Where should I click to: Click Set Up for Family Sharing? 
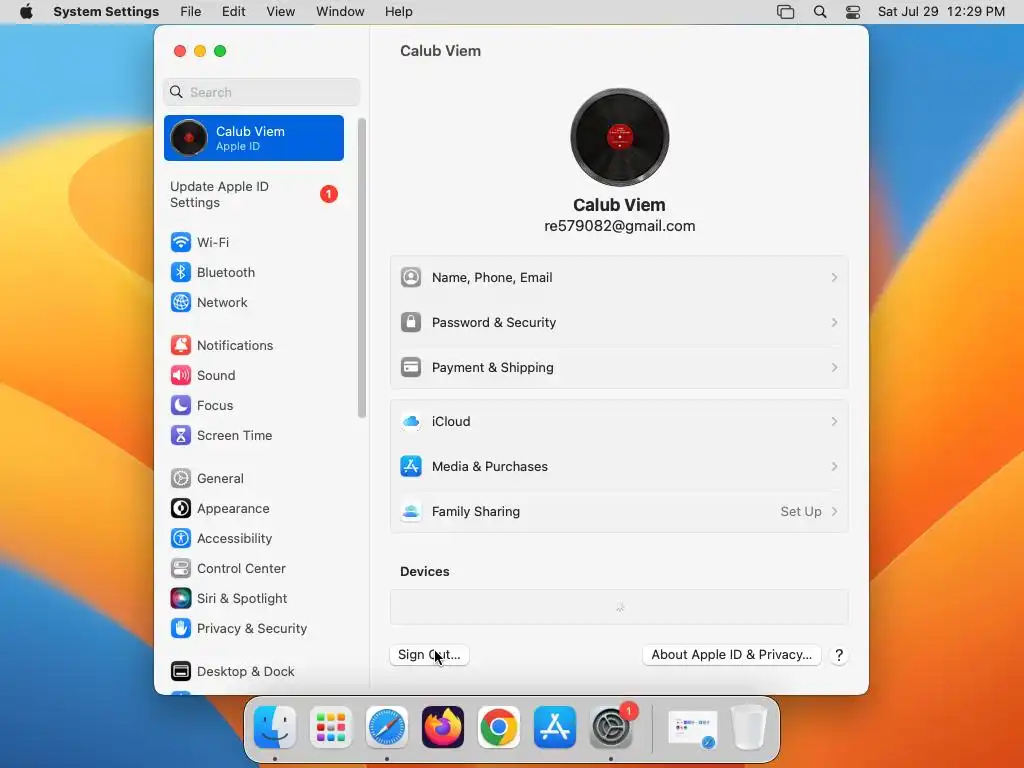pos(801,512)
